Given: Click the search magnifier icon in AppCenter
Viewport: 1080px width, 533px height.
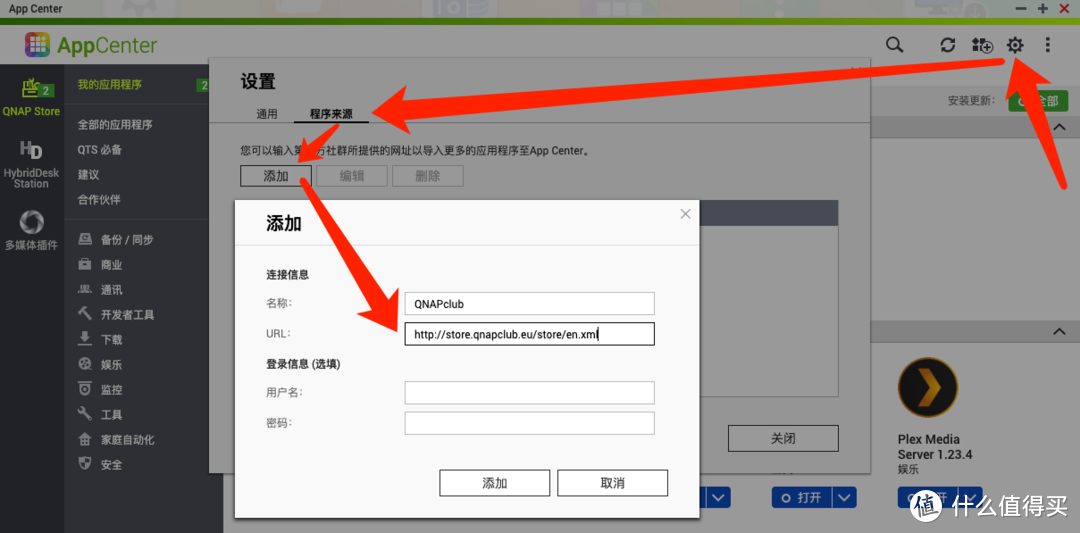Looking at the screenshot, I should click(894, 45).
